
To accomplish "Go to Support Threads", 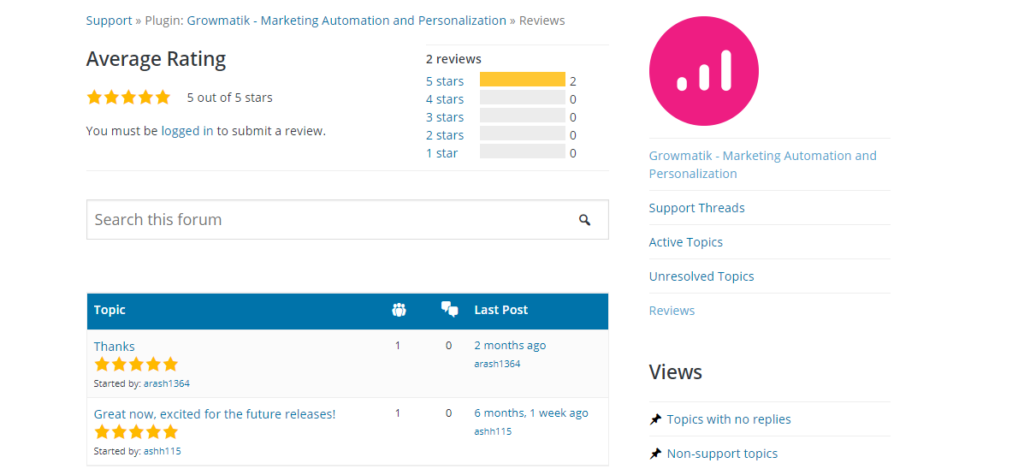I will pyautogui.click(x=697, y=208).
